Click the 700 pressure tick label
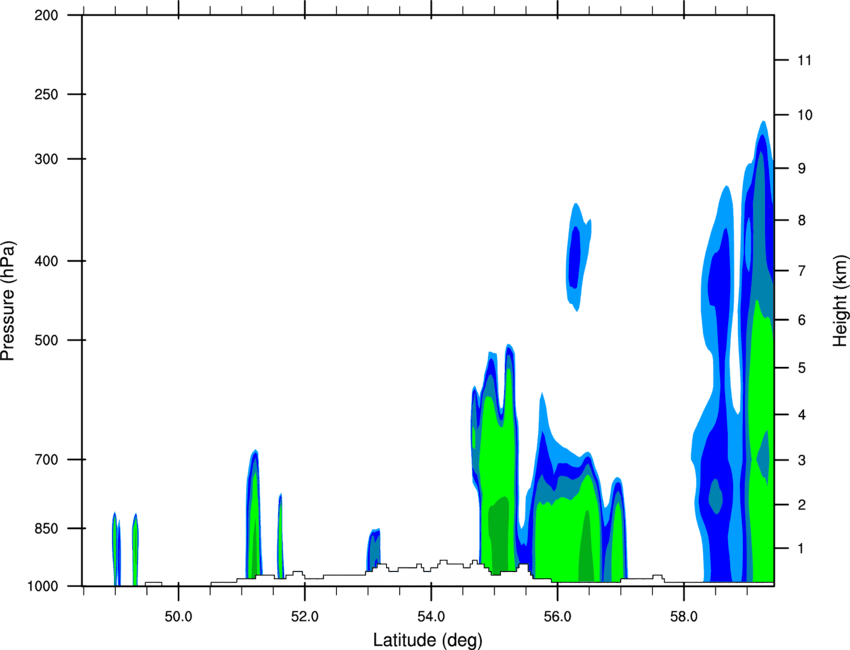Viewport: 850px width, 650px height. point(47,459)
